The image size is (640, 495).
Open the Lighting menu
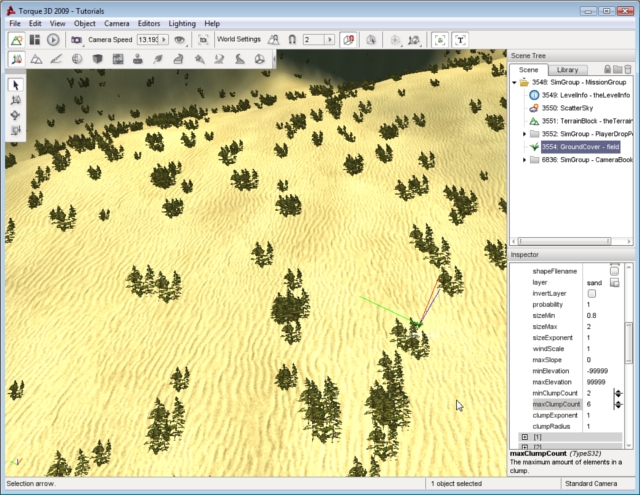[x=184, y=22]
